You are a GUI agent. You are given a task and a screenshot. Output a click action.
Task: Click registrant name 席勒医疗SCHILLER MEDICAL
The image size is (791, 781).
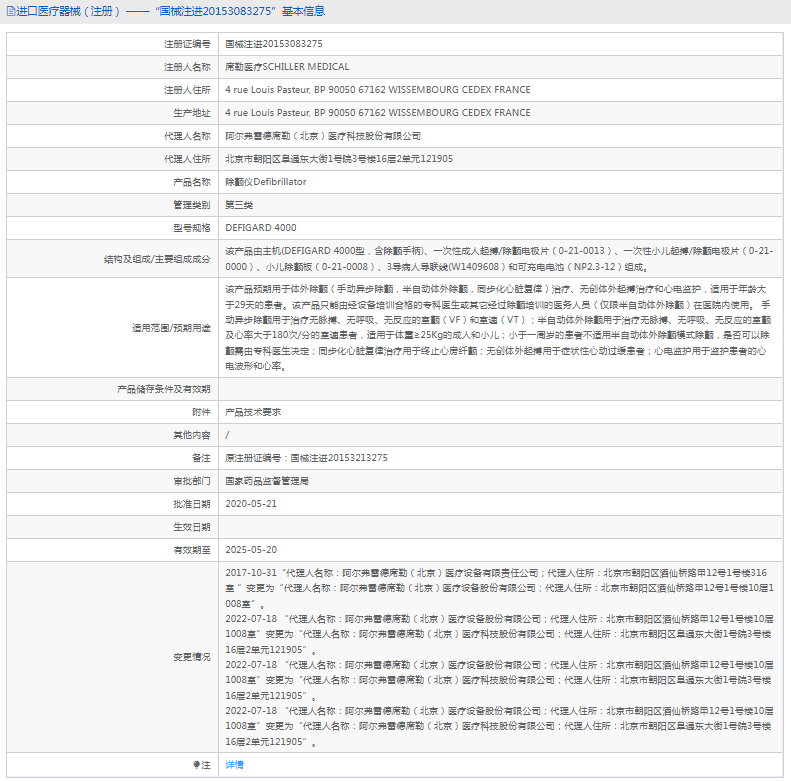pos(287,67)
